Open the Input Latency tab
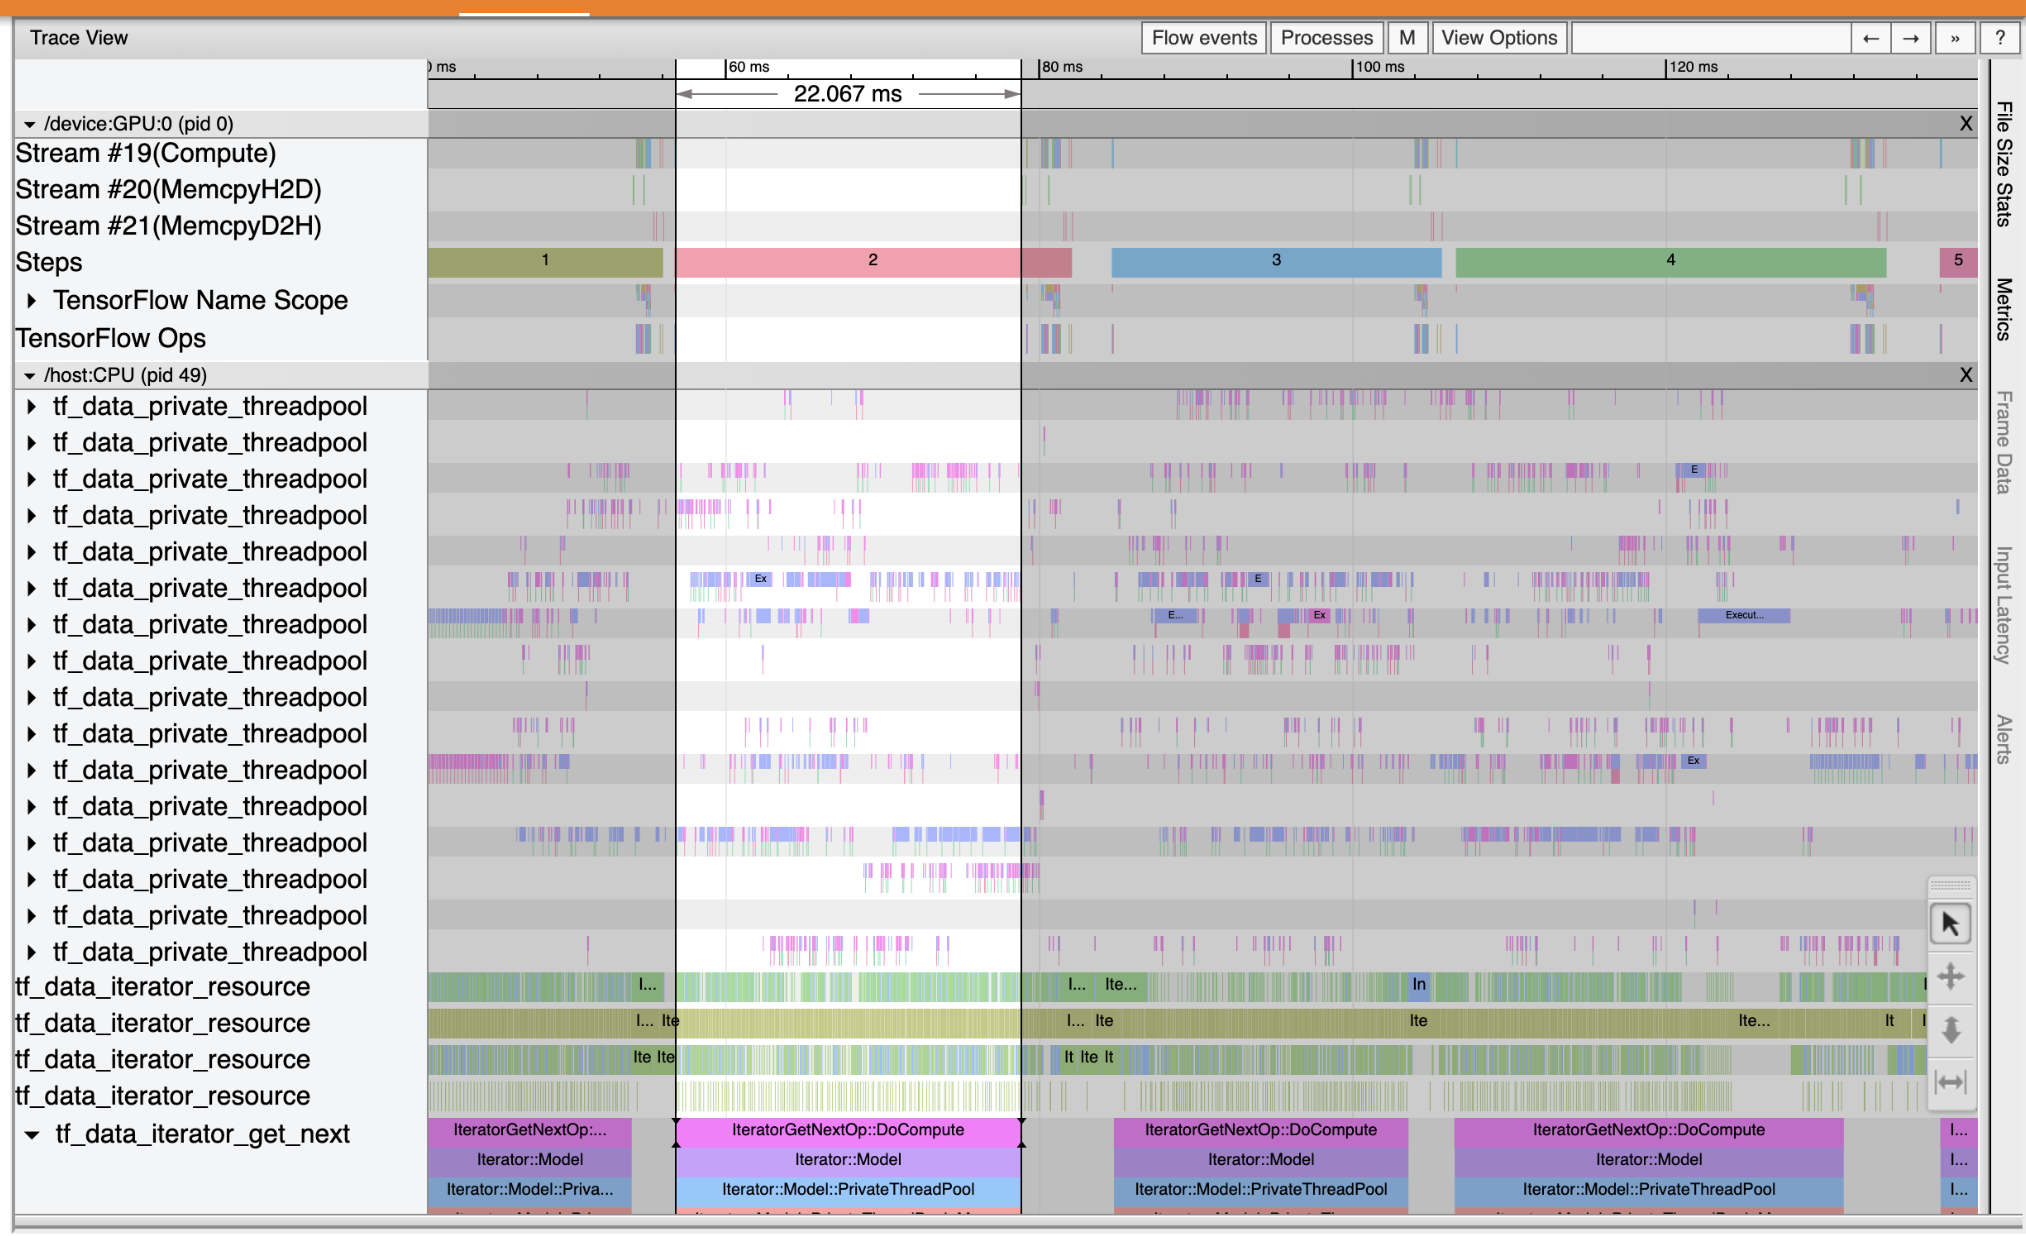2026x1236 pixels. (2003, 601)
